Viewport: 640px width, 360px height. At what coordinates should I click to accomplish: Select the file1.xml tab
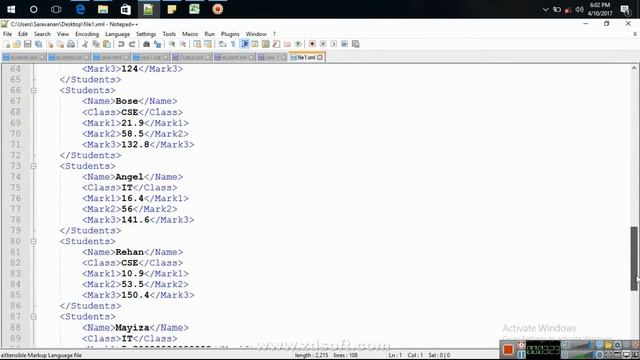coord(306,58)
